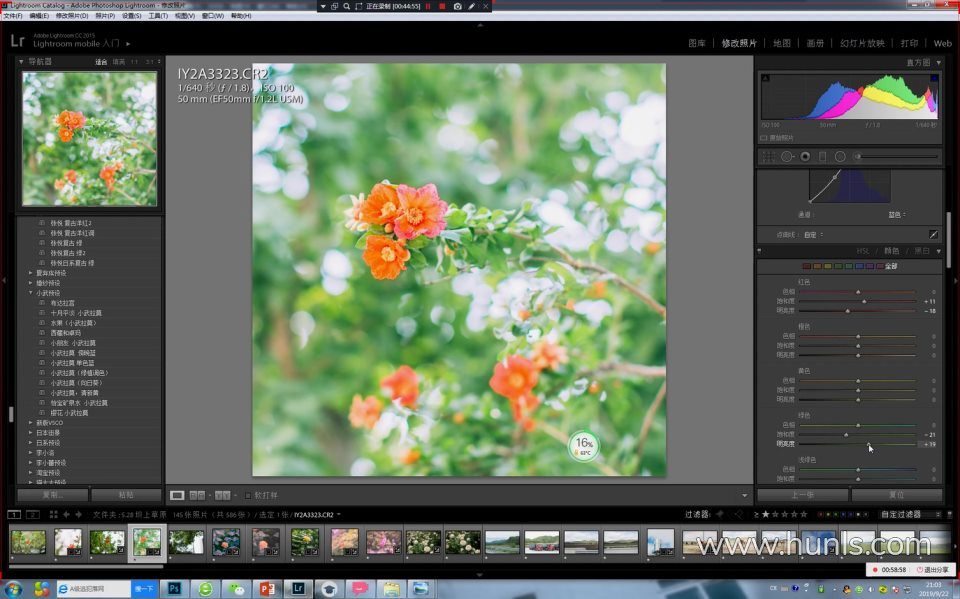
Task: Select the crop overlay tool
Action: coord(768,157)
